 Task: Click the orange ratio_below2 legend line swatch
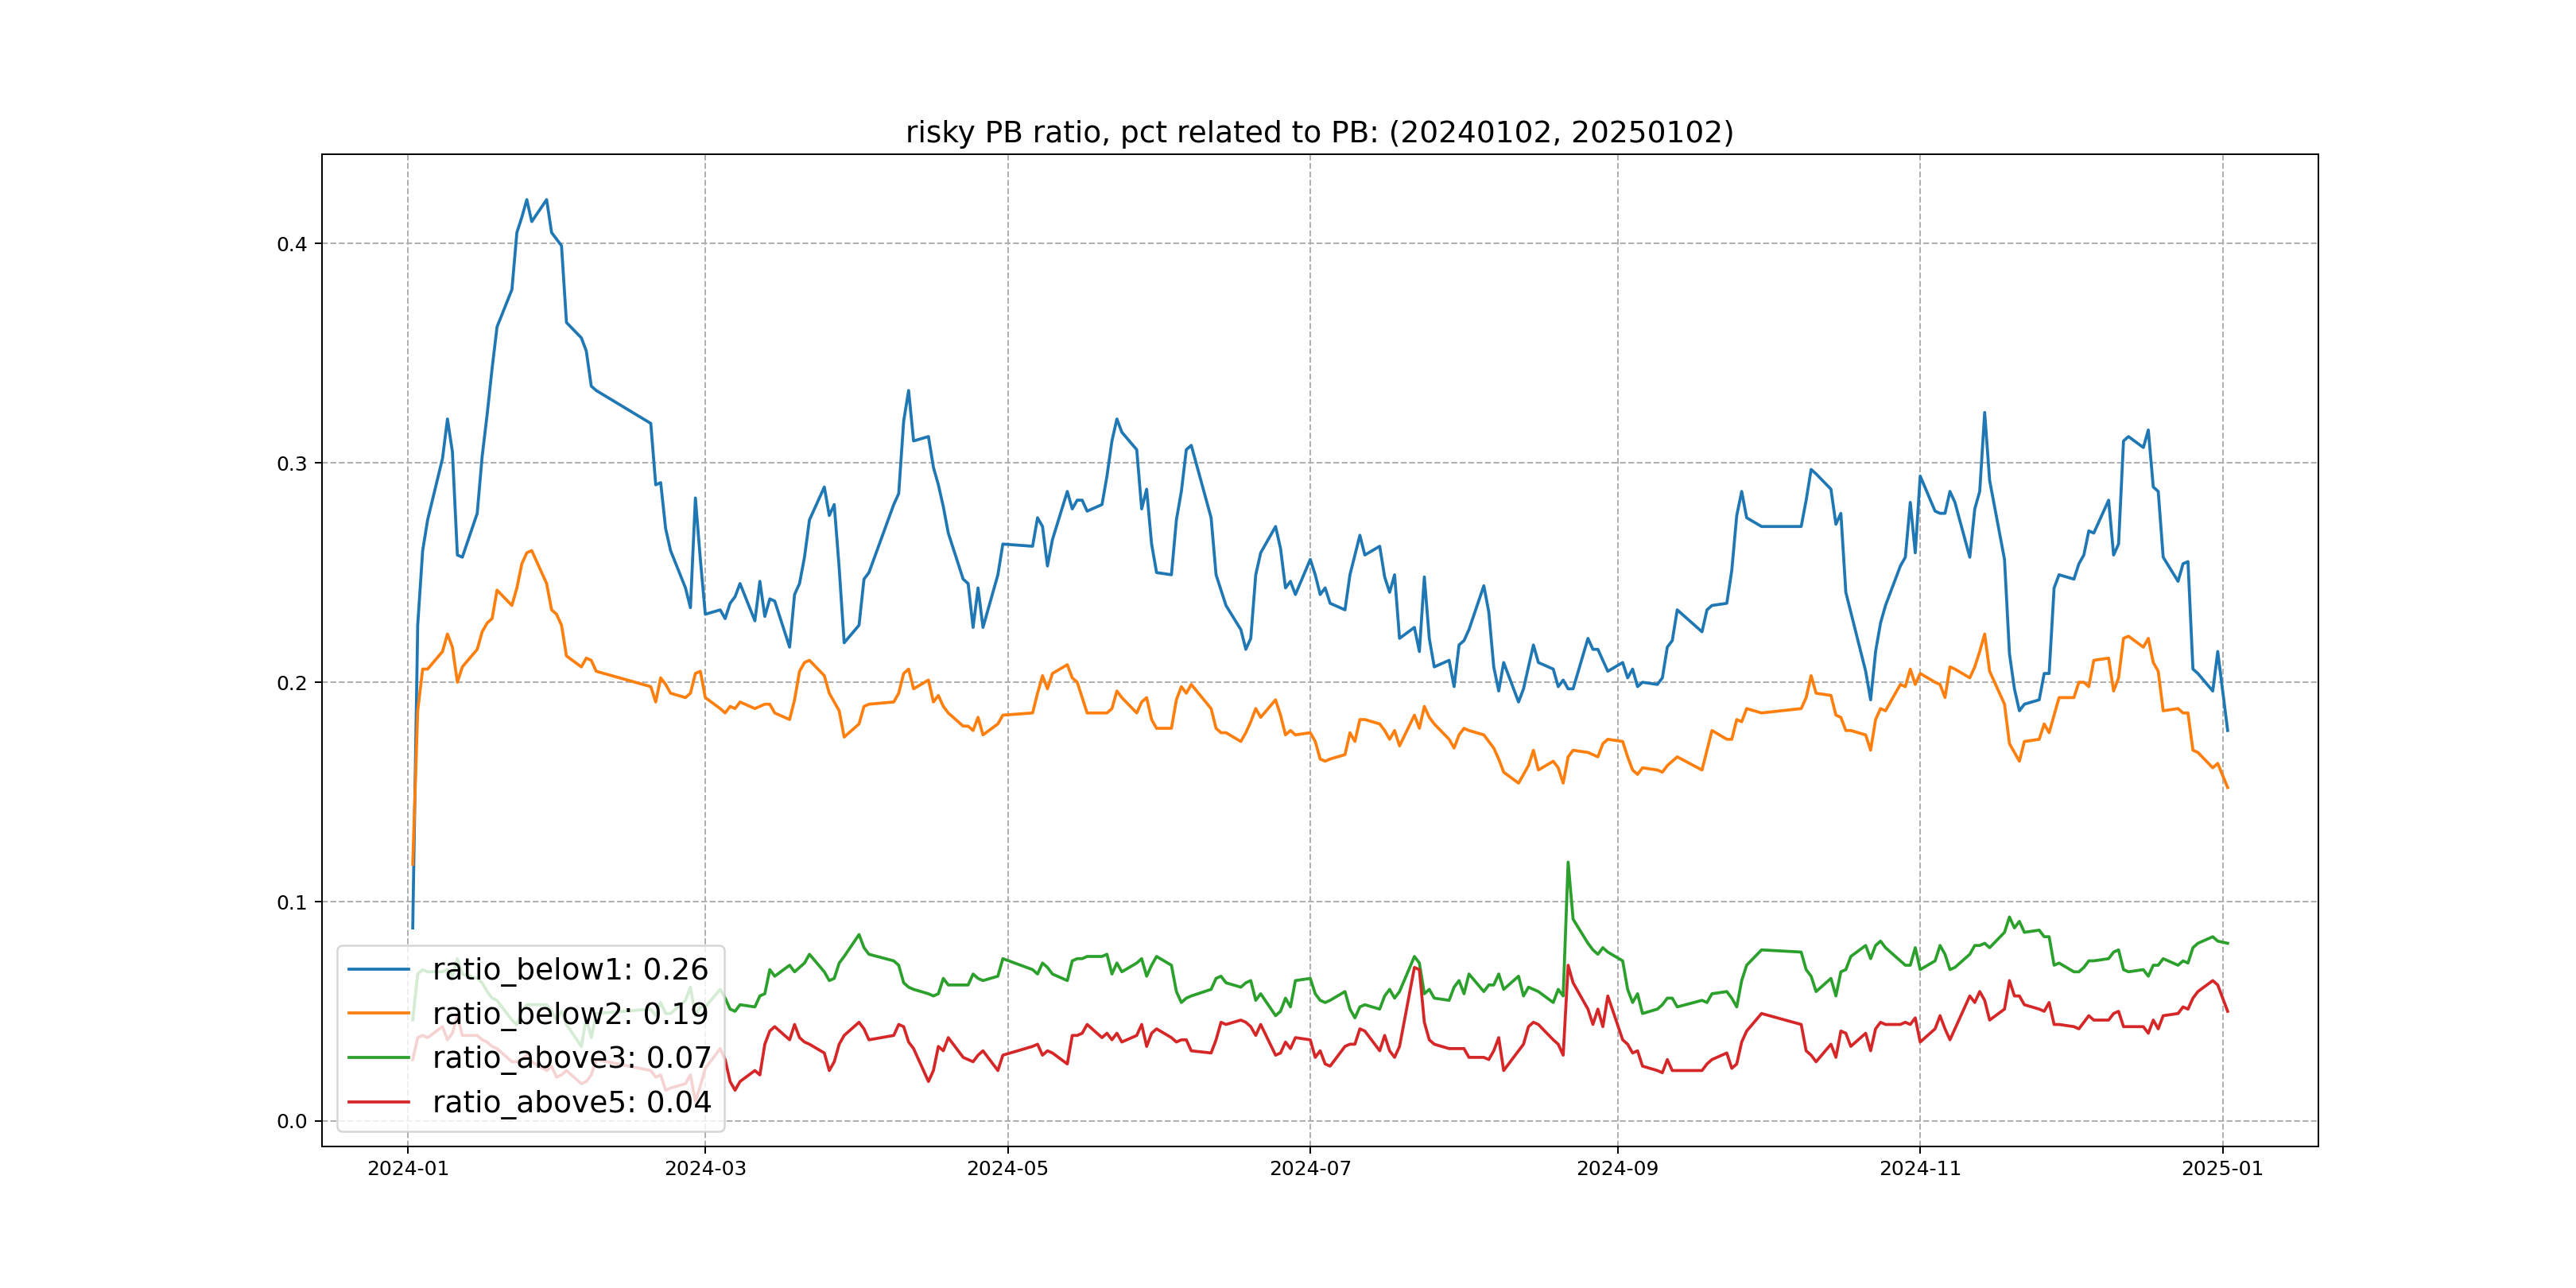(378, 1013)
